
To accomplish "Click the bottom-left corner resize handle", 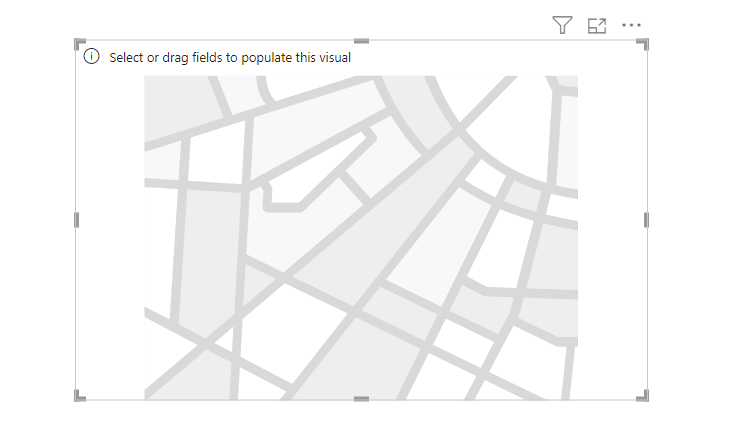I will pos(79,396).
